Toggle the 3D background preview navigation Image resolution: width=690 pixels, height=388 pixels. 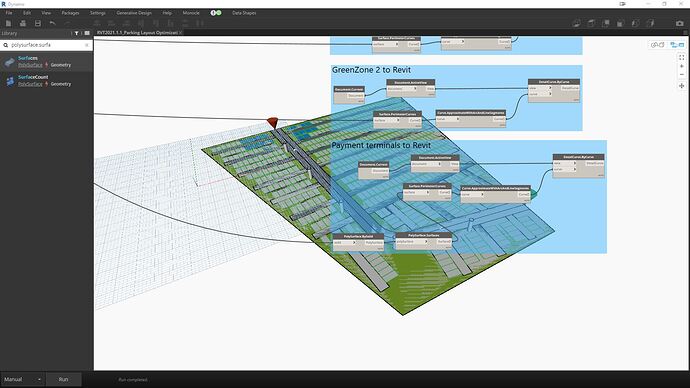[657, 45]
